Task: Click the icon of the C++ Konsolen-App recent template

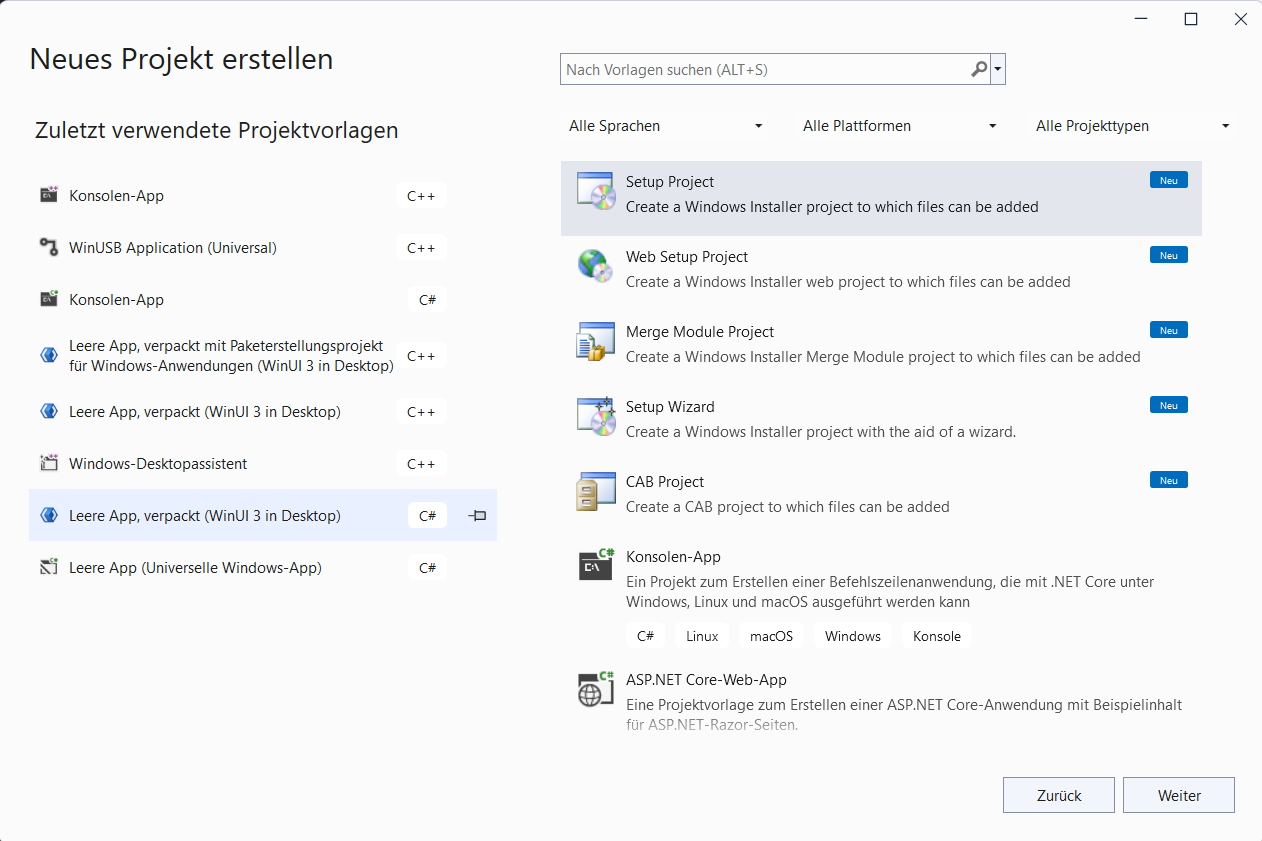Action: click(x=49, y=195)
